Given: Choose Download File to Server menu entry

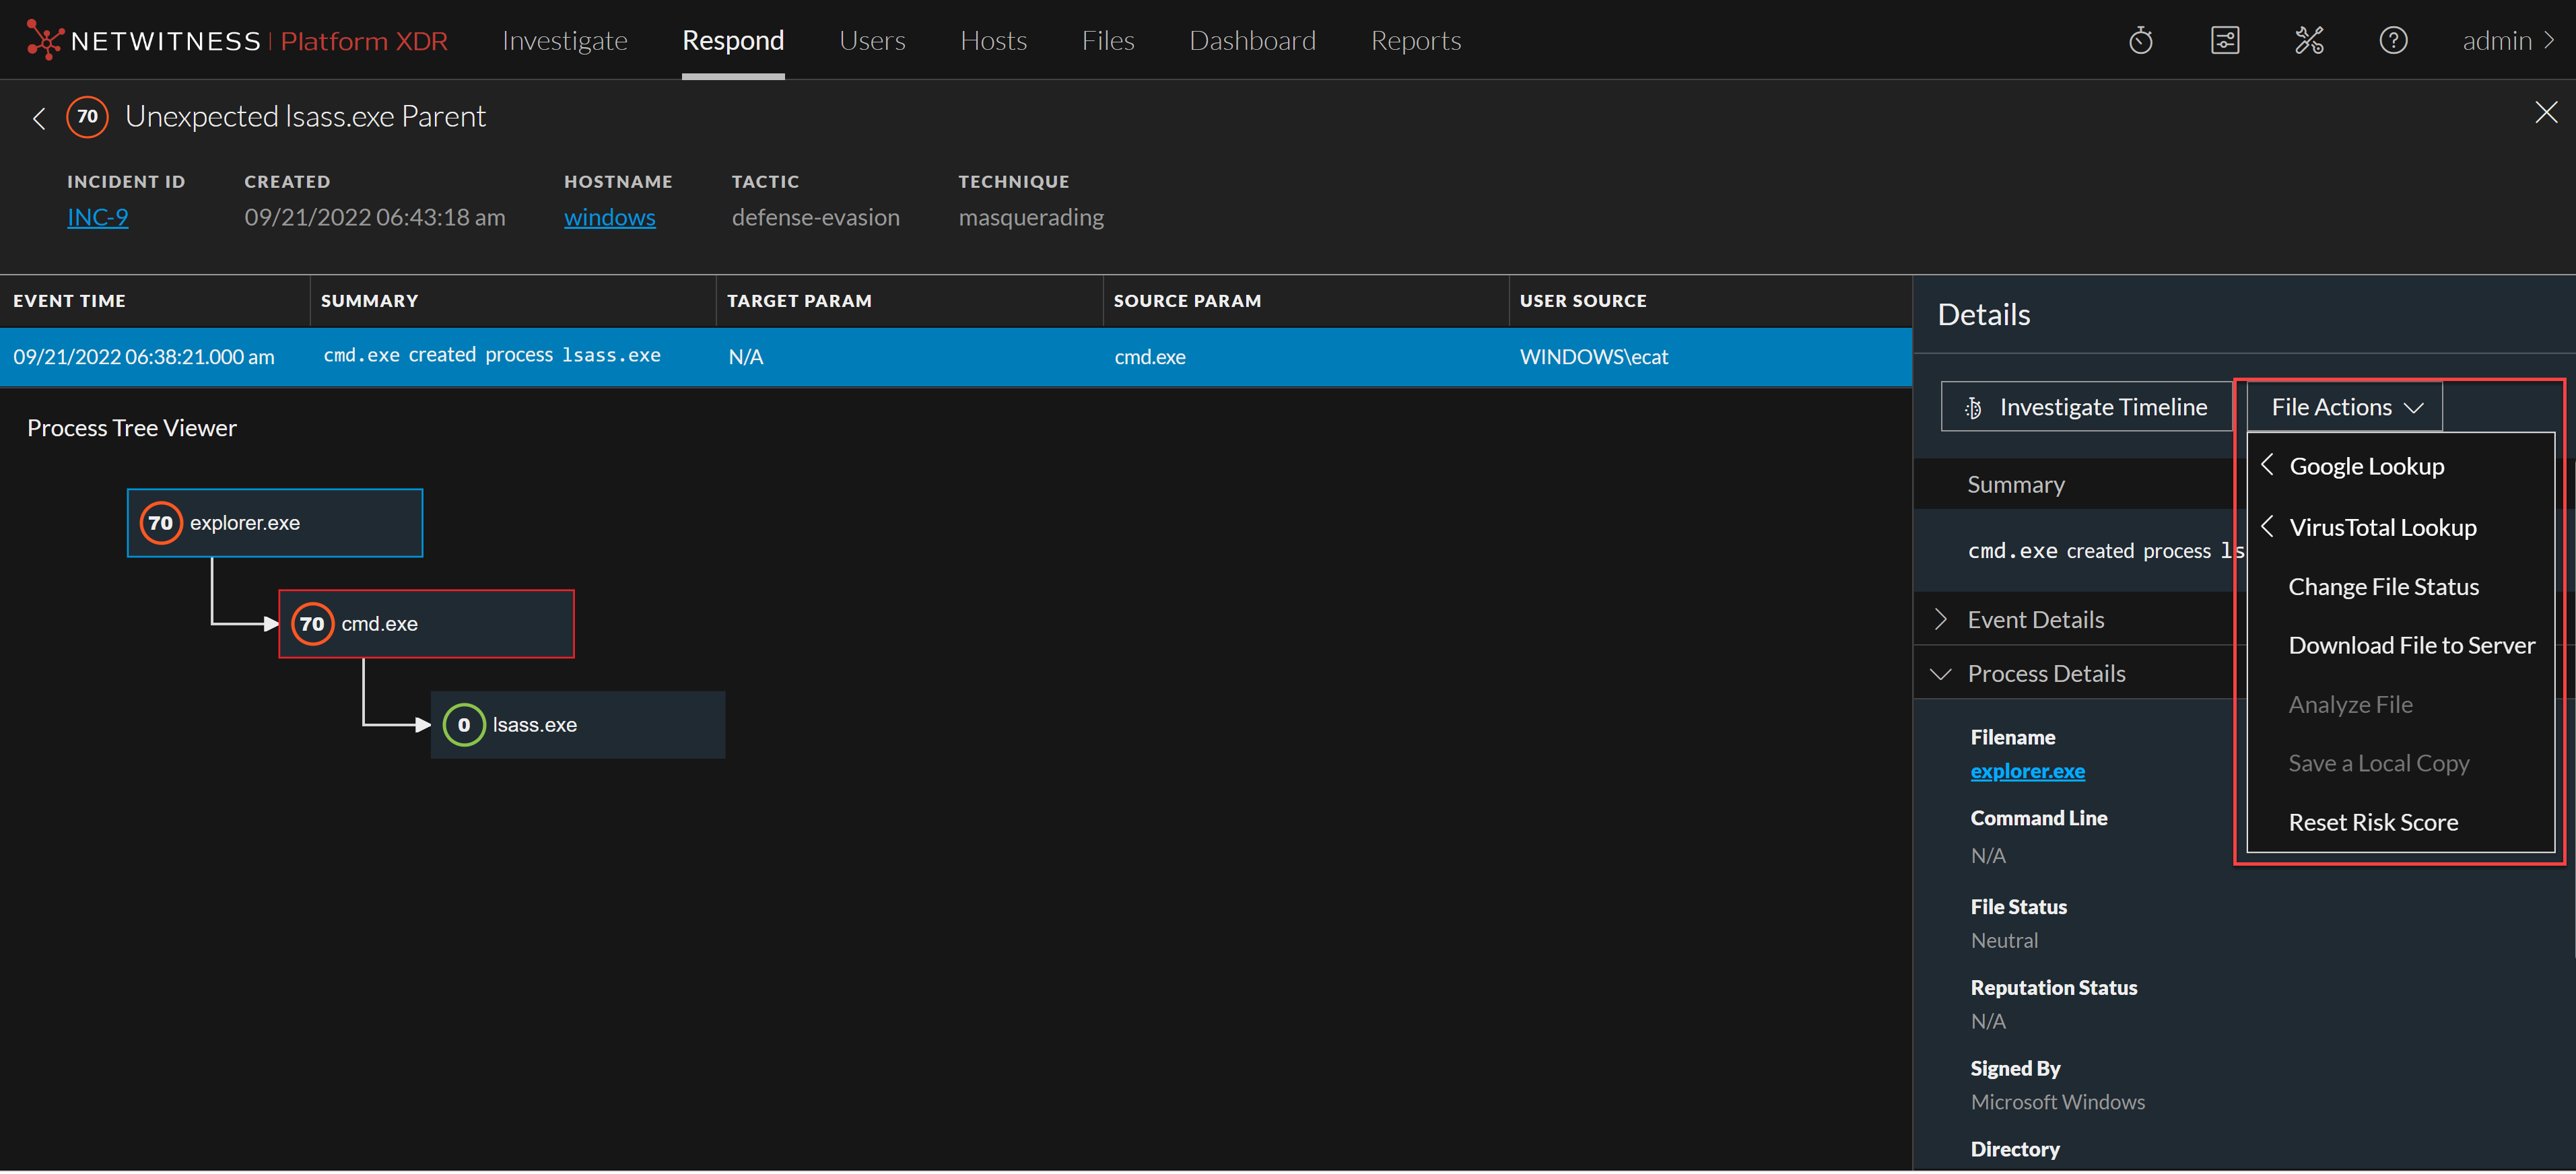Looking at the screenshot, I should [x=2412, y=645].
